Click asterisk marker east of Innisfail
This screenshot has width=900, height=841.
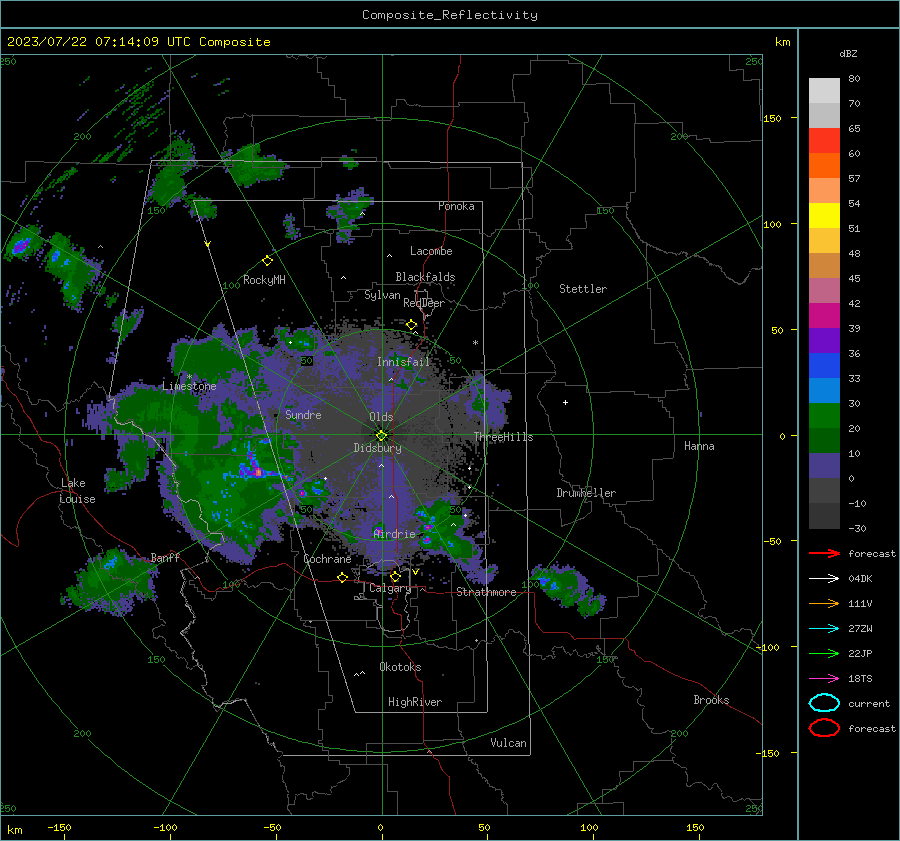[x=475, y=343]
